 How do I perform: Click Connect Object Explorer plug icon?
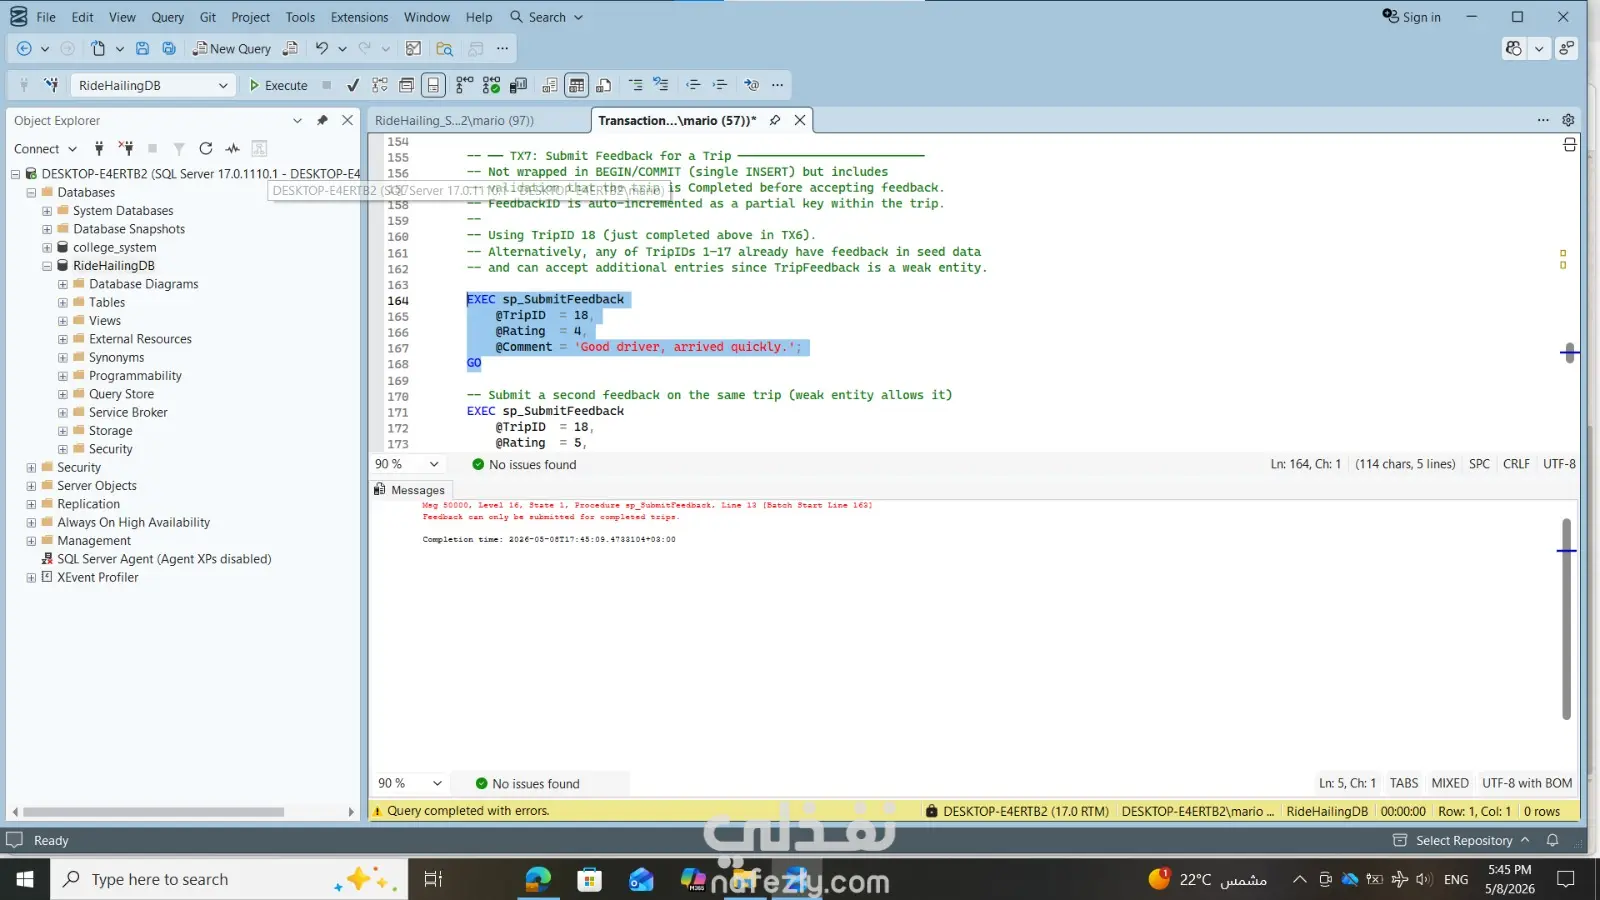coord(99,148)
